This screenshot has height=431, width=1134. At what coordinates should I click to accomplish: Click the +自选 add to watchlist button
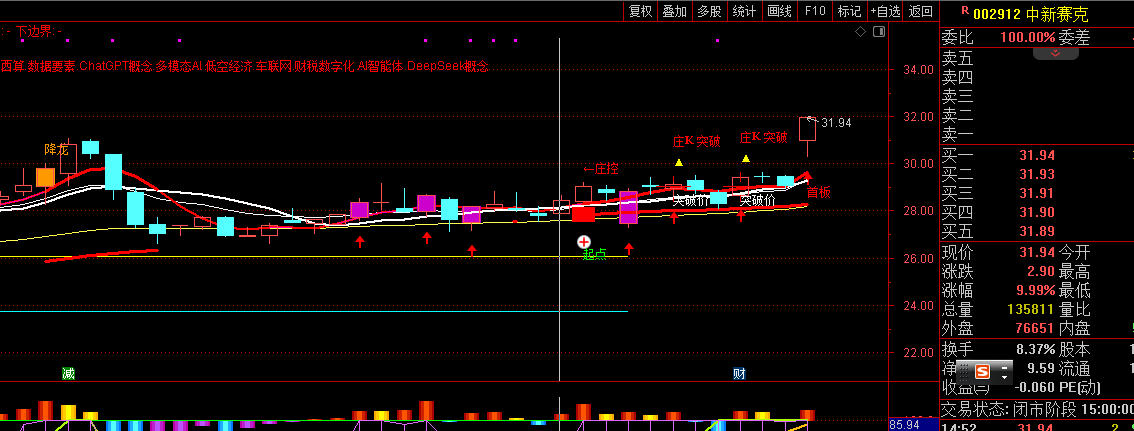tap(885, 11)
